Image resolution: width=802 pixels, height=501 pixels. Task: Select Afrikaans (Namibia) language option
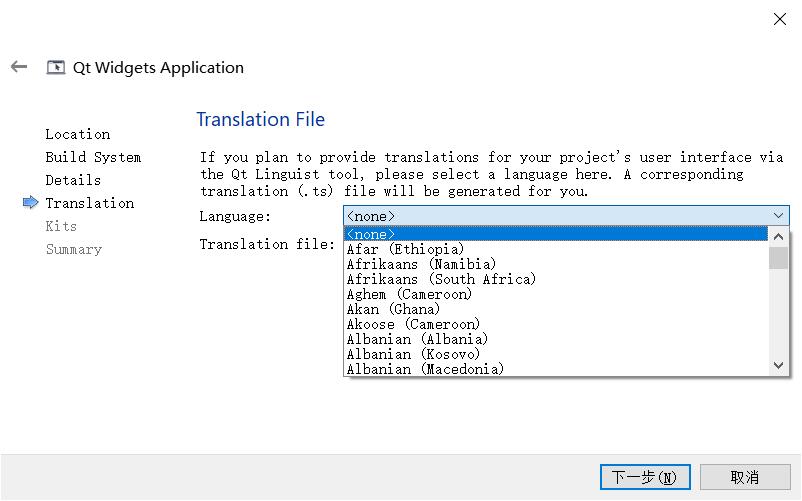[420, 264]
